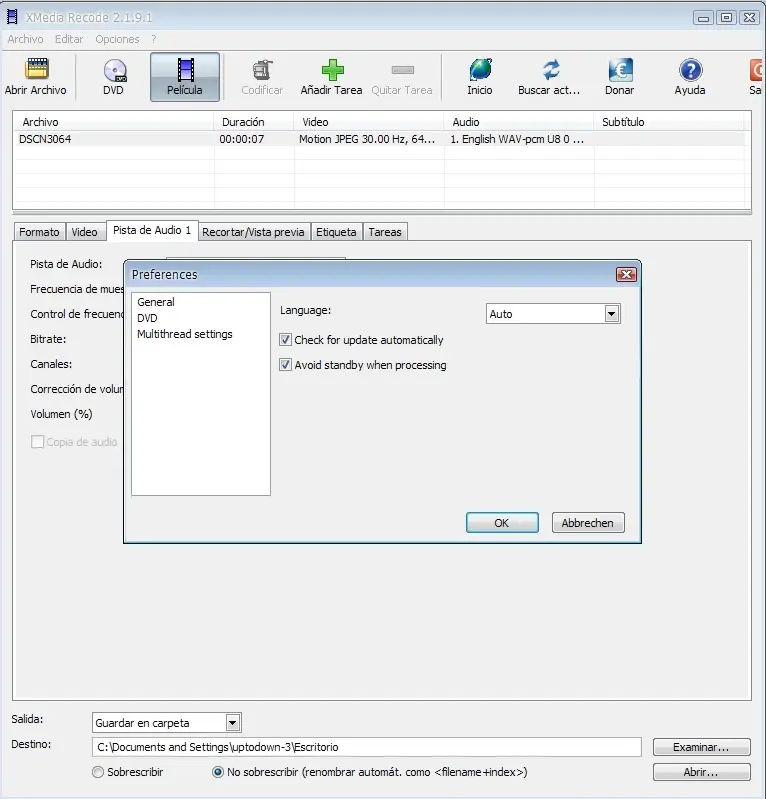The width and height of the screenshot is (766, 799).
Task: Click the Buscar act... update arrows icon
Action: click(549, 76)
